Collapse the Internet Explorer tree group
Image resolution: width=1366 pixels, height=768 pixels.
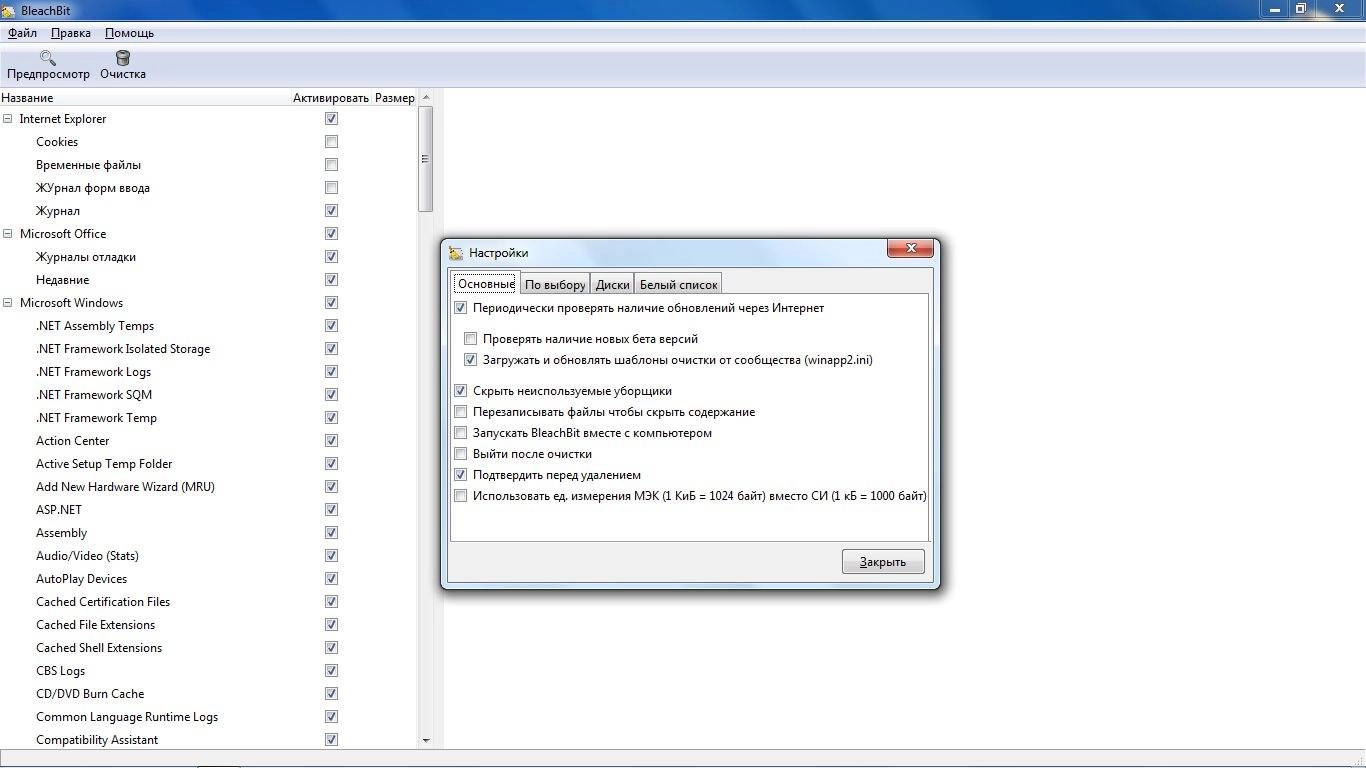8,119
